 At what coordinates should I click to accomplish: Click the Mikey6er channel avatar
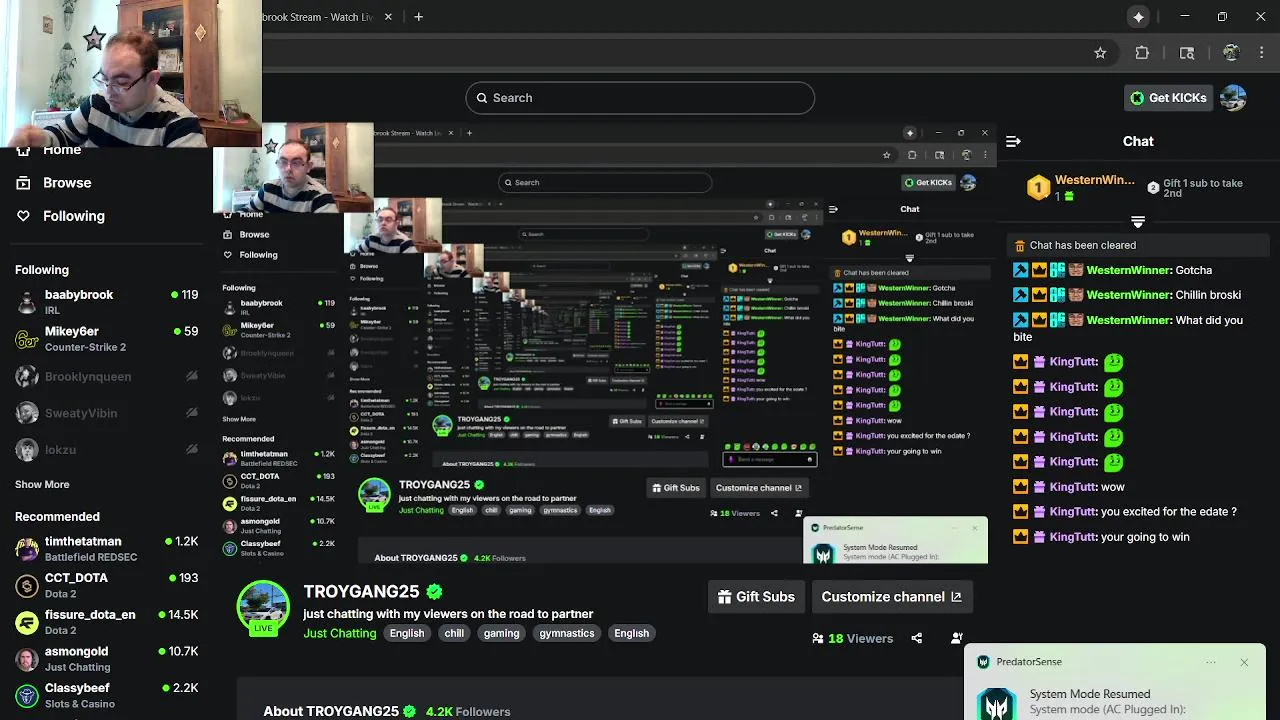[27, 339]
